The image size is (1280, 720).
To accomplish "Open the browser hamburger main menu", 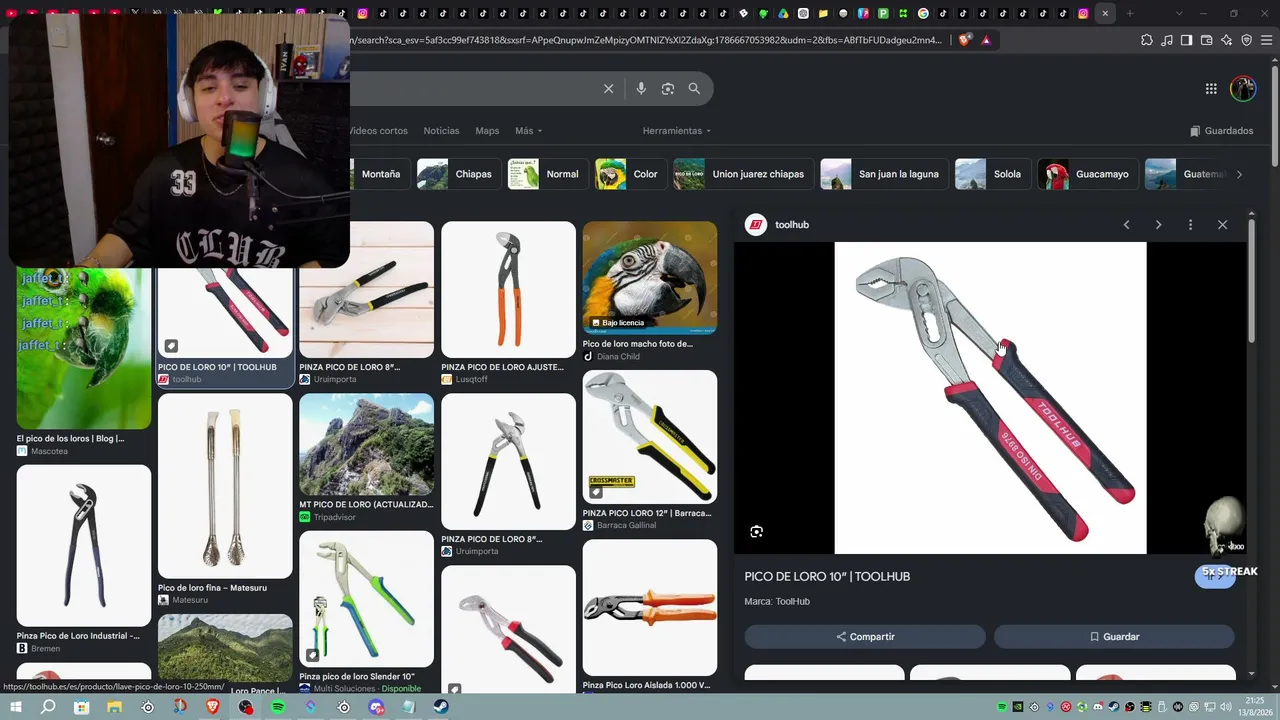I will 1267,40.
